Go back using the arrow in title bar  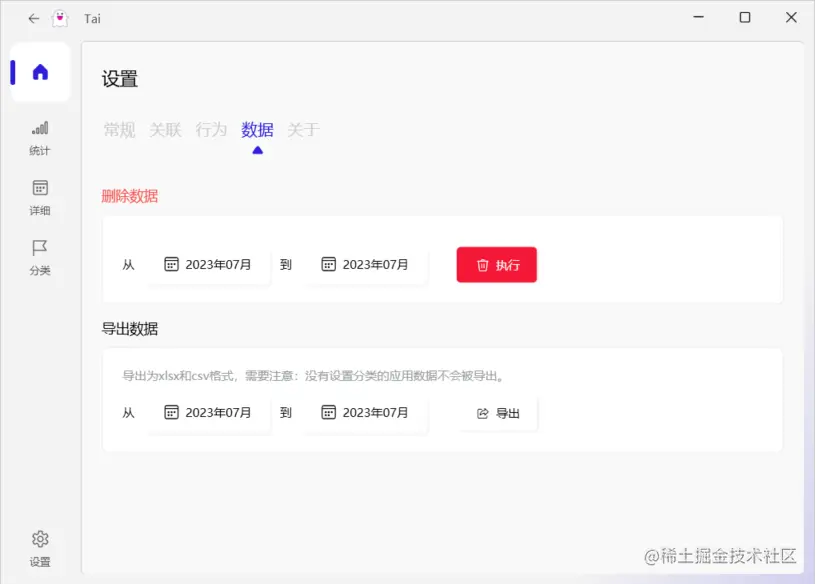[x=34, y=19]
